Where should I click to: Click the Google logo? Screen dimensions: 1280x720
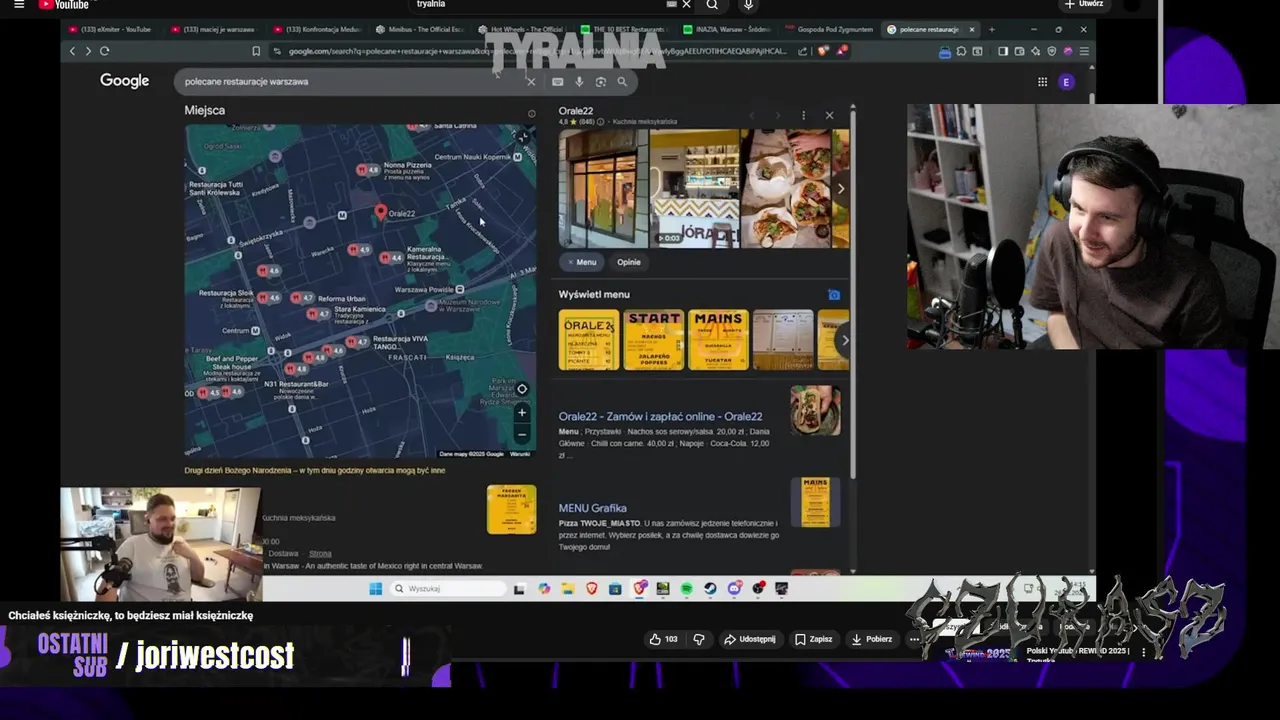[x=124, y=81]
